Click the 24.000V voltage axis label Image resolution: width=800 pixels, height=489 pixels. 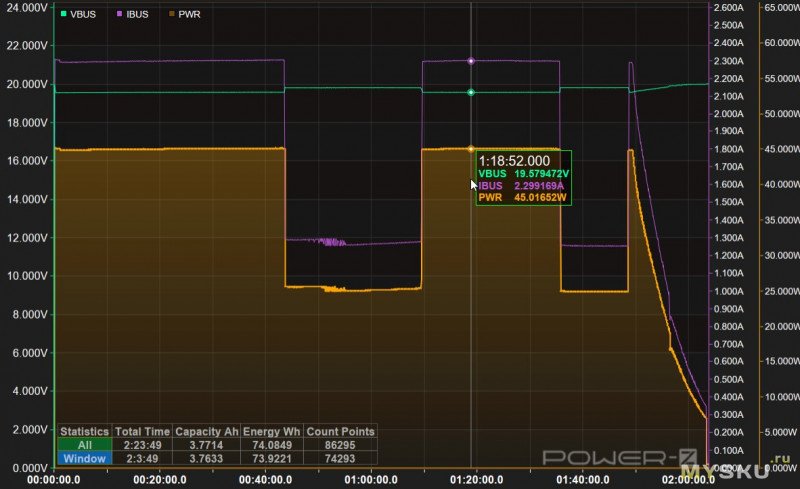click(x=27, y=8)
